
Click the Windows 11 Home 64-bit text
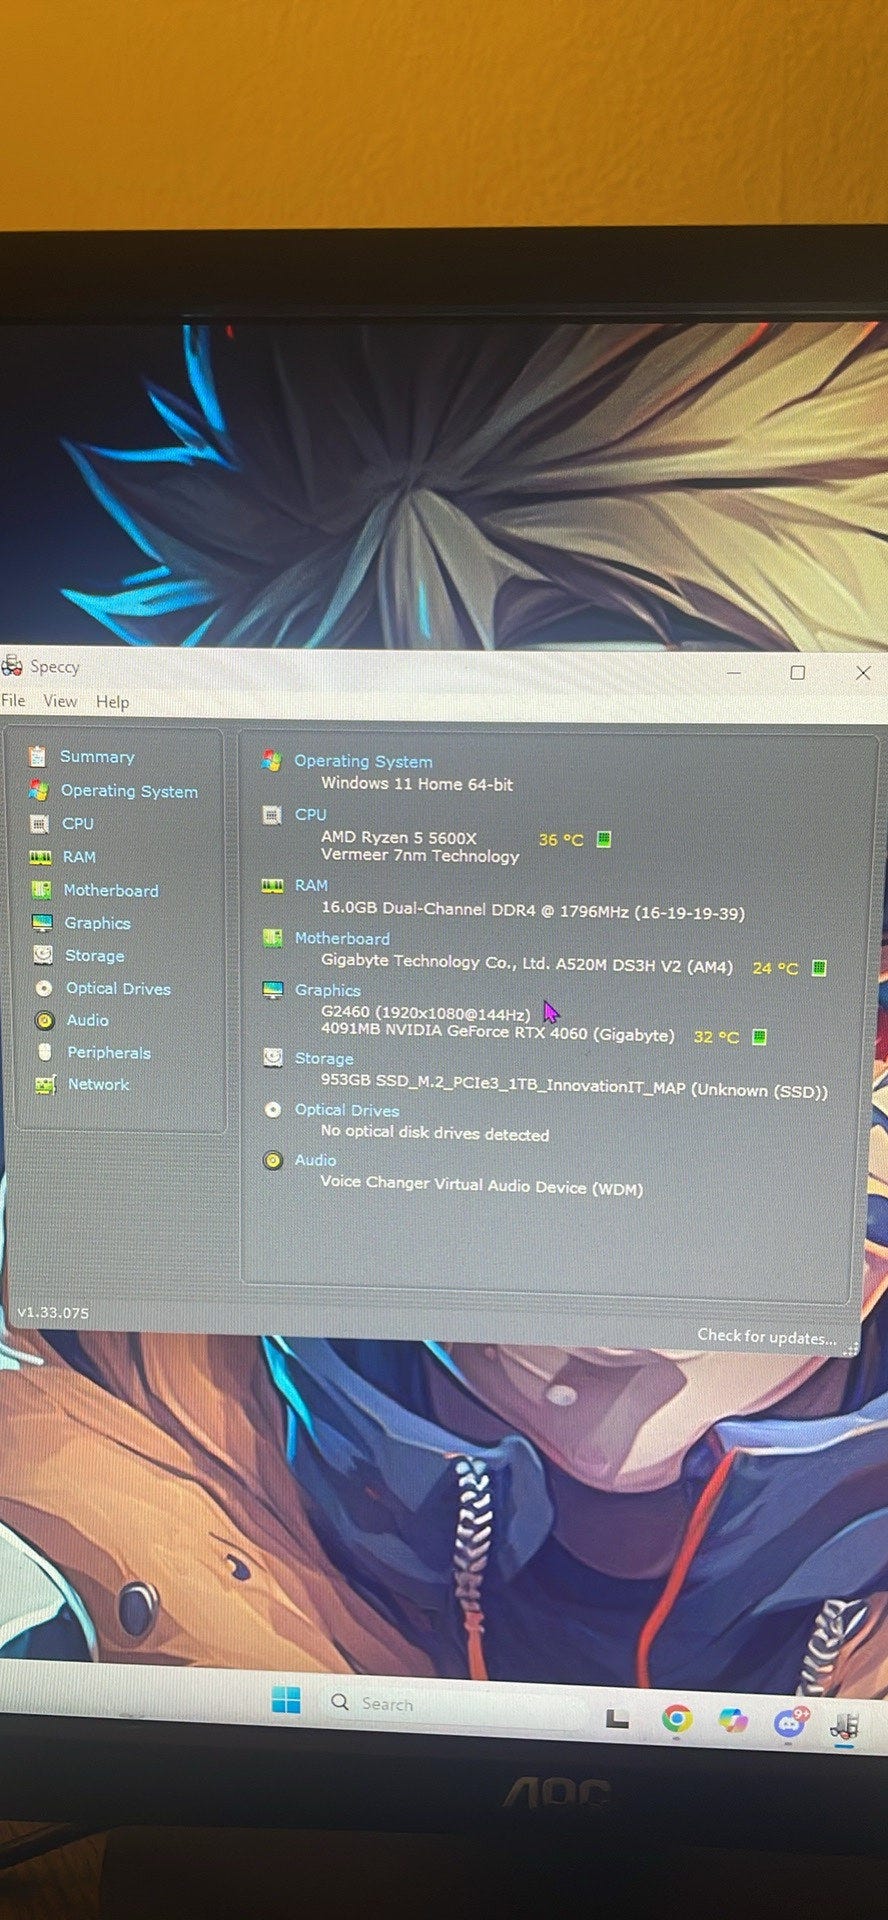pyautogui.click(x=417, y=784)
